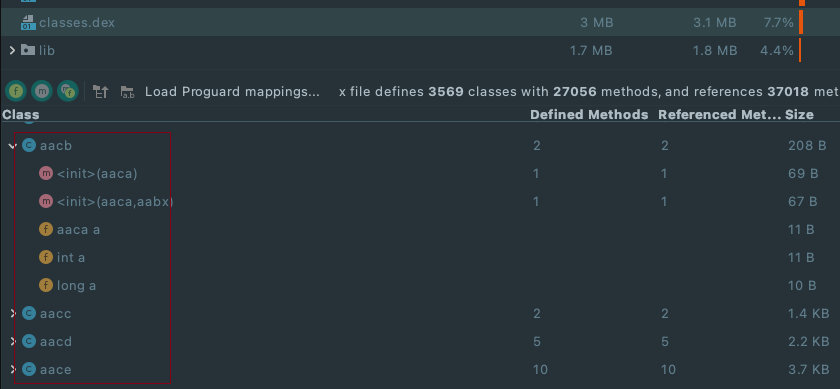Viewport: 840px width, 389px height.
Task: Click the aace class icon
Action: pos(29,369)
